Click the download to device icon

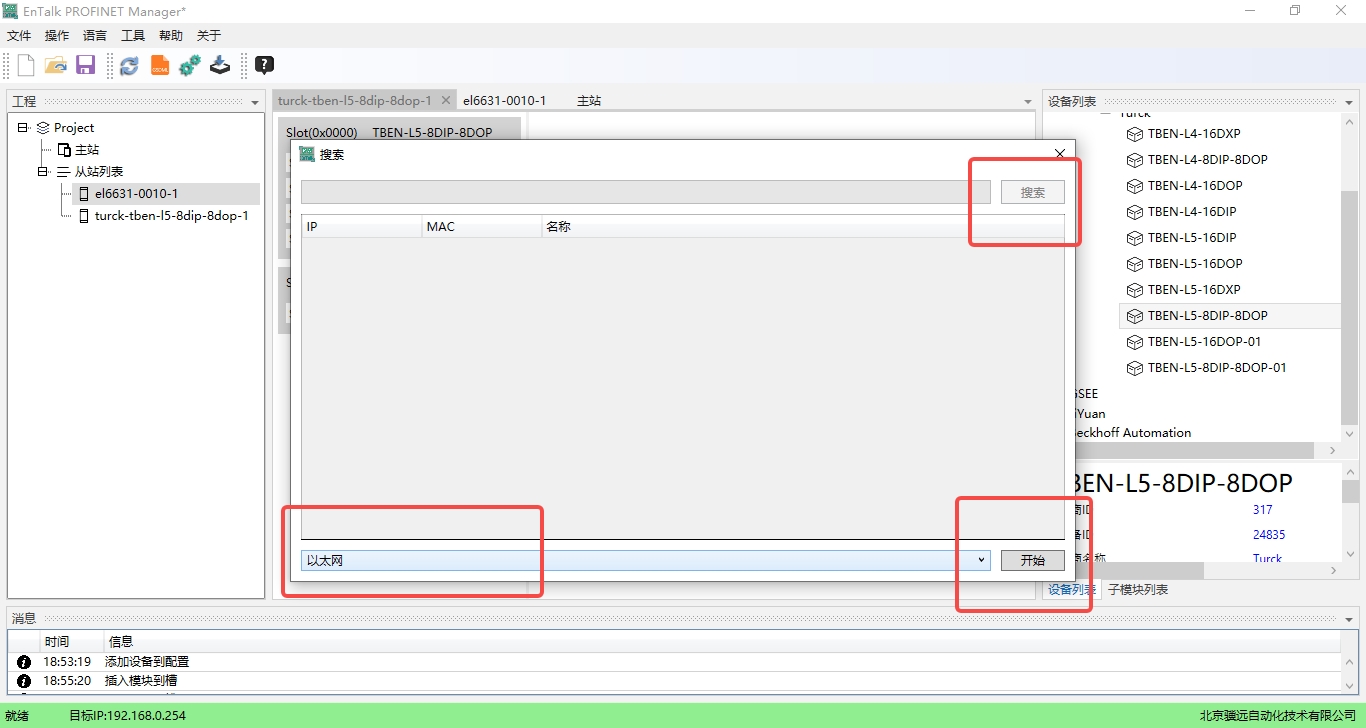[x=220, y=66]
